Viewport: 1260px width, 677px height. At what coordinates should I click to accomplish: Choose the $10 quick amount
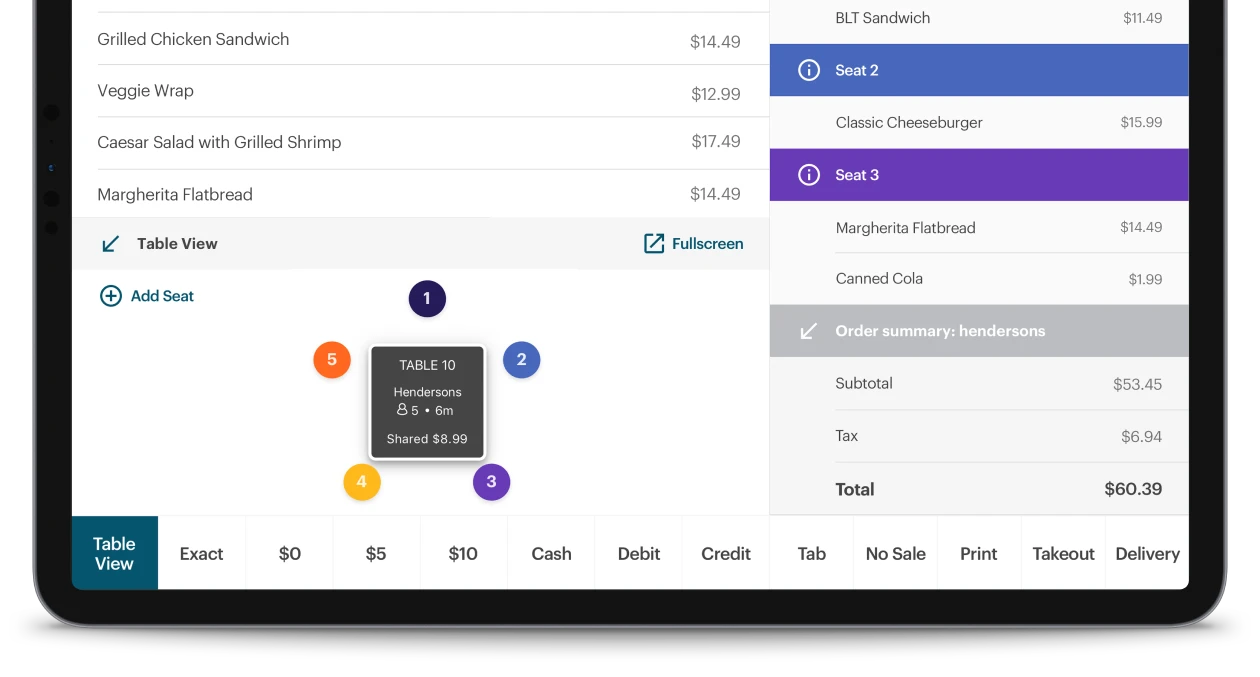coord(463,553)
